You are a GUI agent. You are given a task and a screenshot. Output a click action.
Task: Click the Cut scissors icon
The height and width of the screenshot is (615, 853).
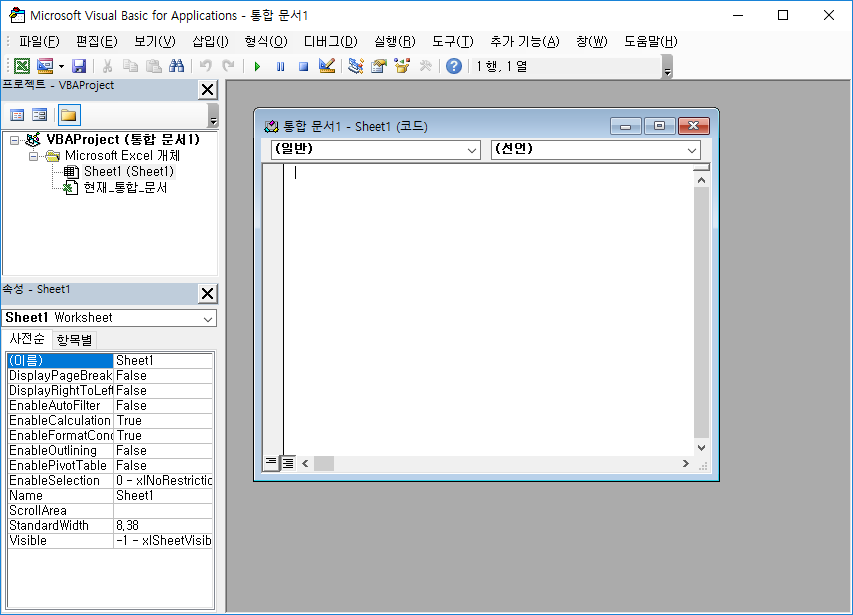(x=108, y=66)
